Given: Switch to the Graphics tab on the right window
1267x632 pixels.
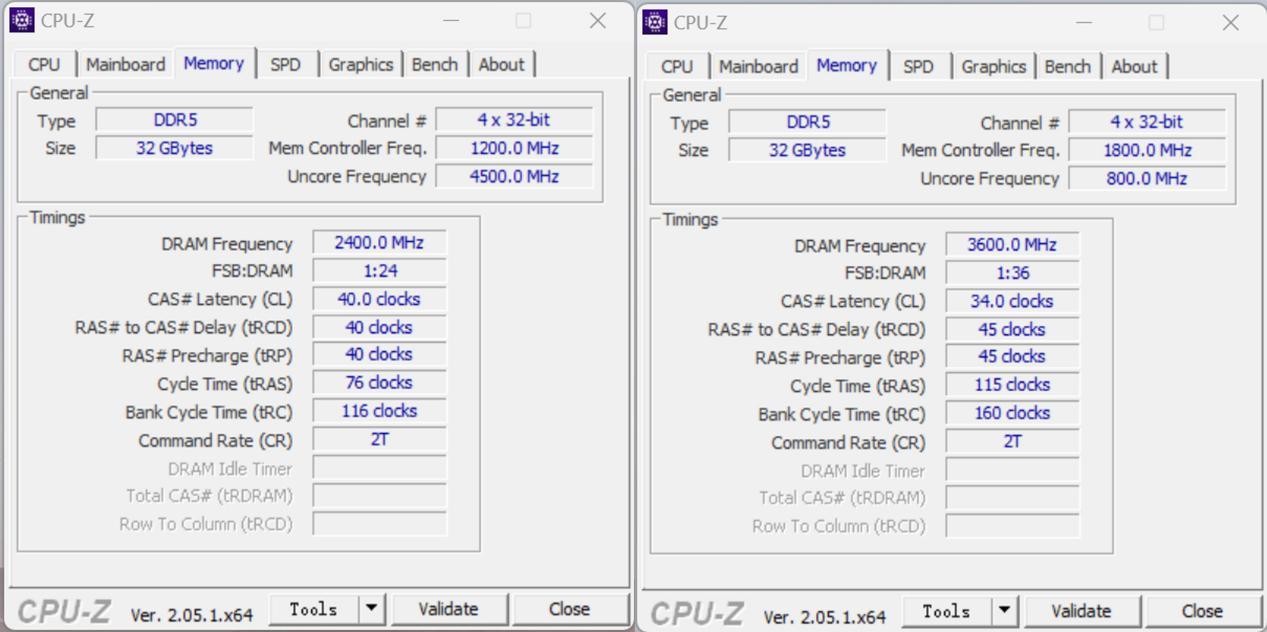Looking at the screenshot, I should [993, 66].
